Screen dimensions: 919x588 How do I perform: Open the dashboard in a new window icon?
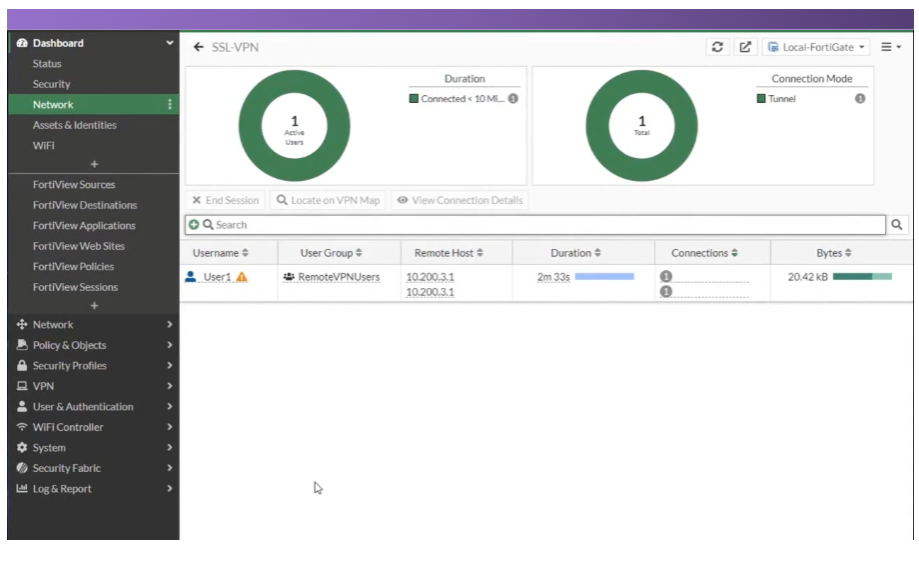point(744,46)
